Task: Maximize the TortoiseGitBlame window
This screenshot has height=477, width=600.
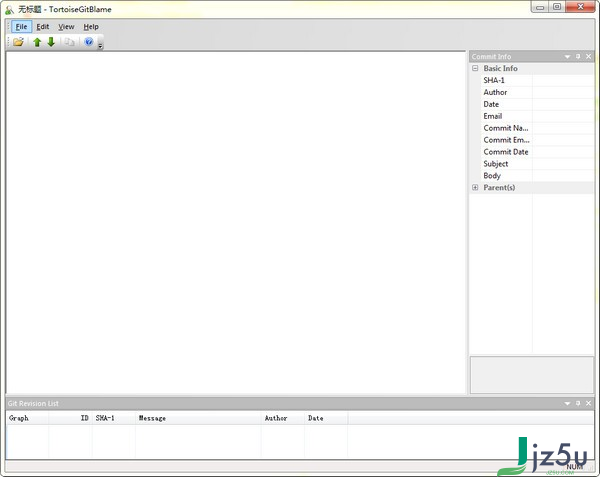Action: (x=557, y=7)
